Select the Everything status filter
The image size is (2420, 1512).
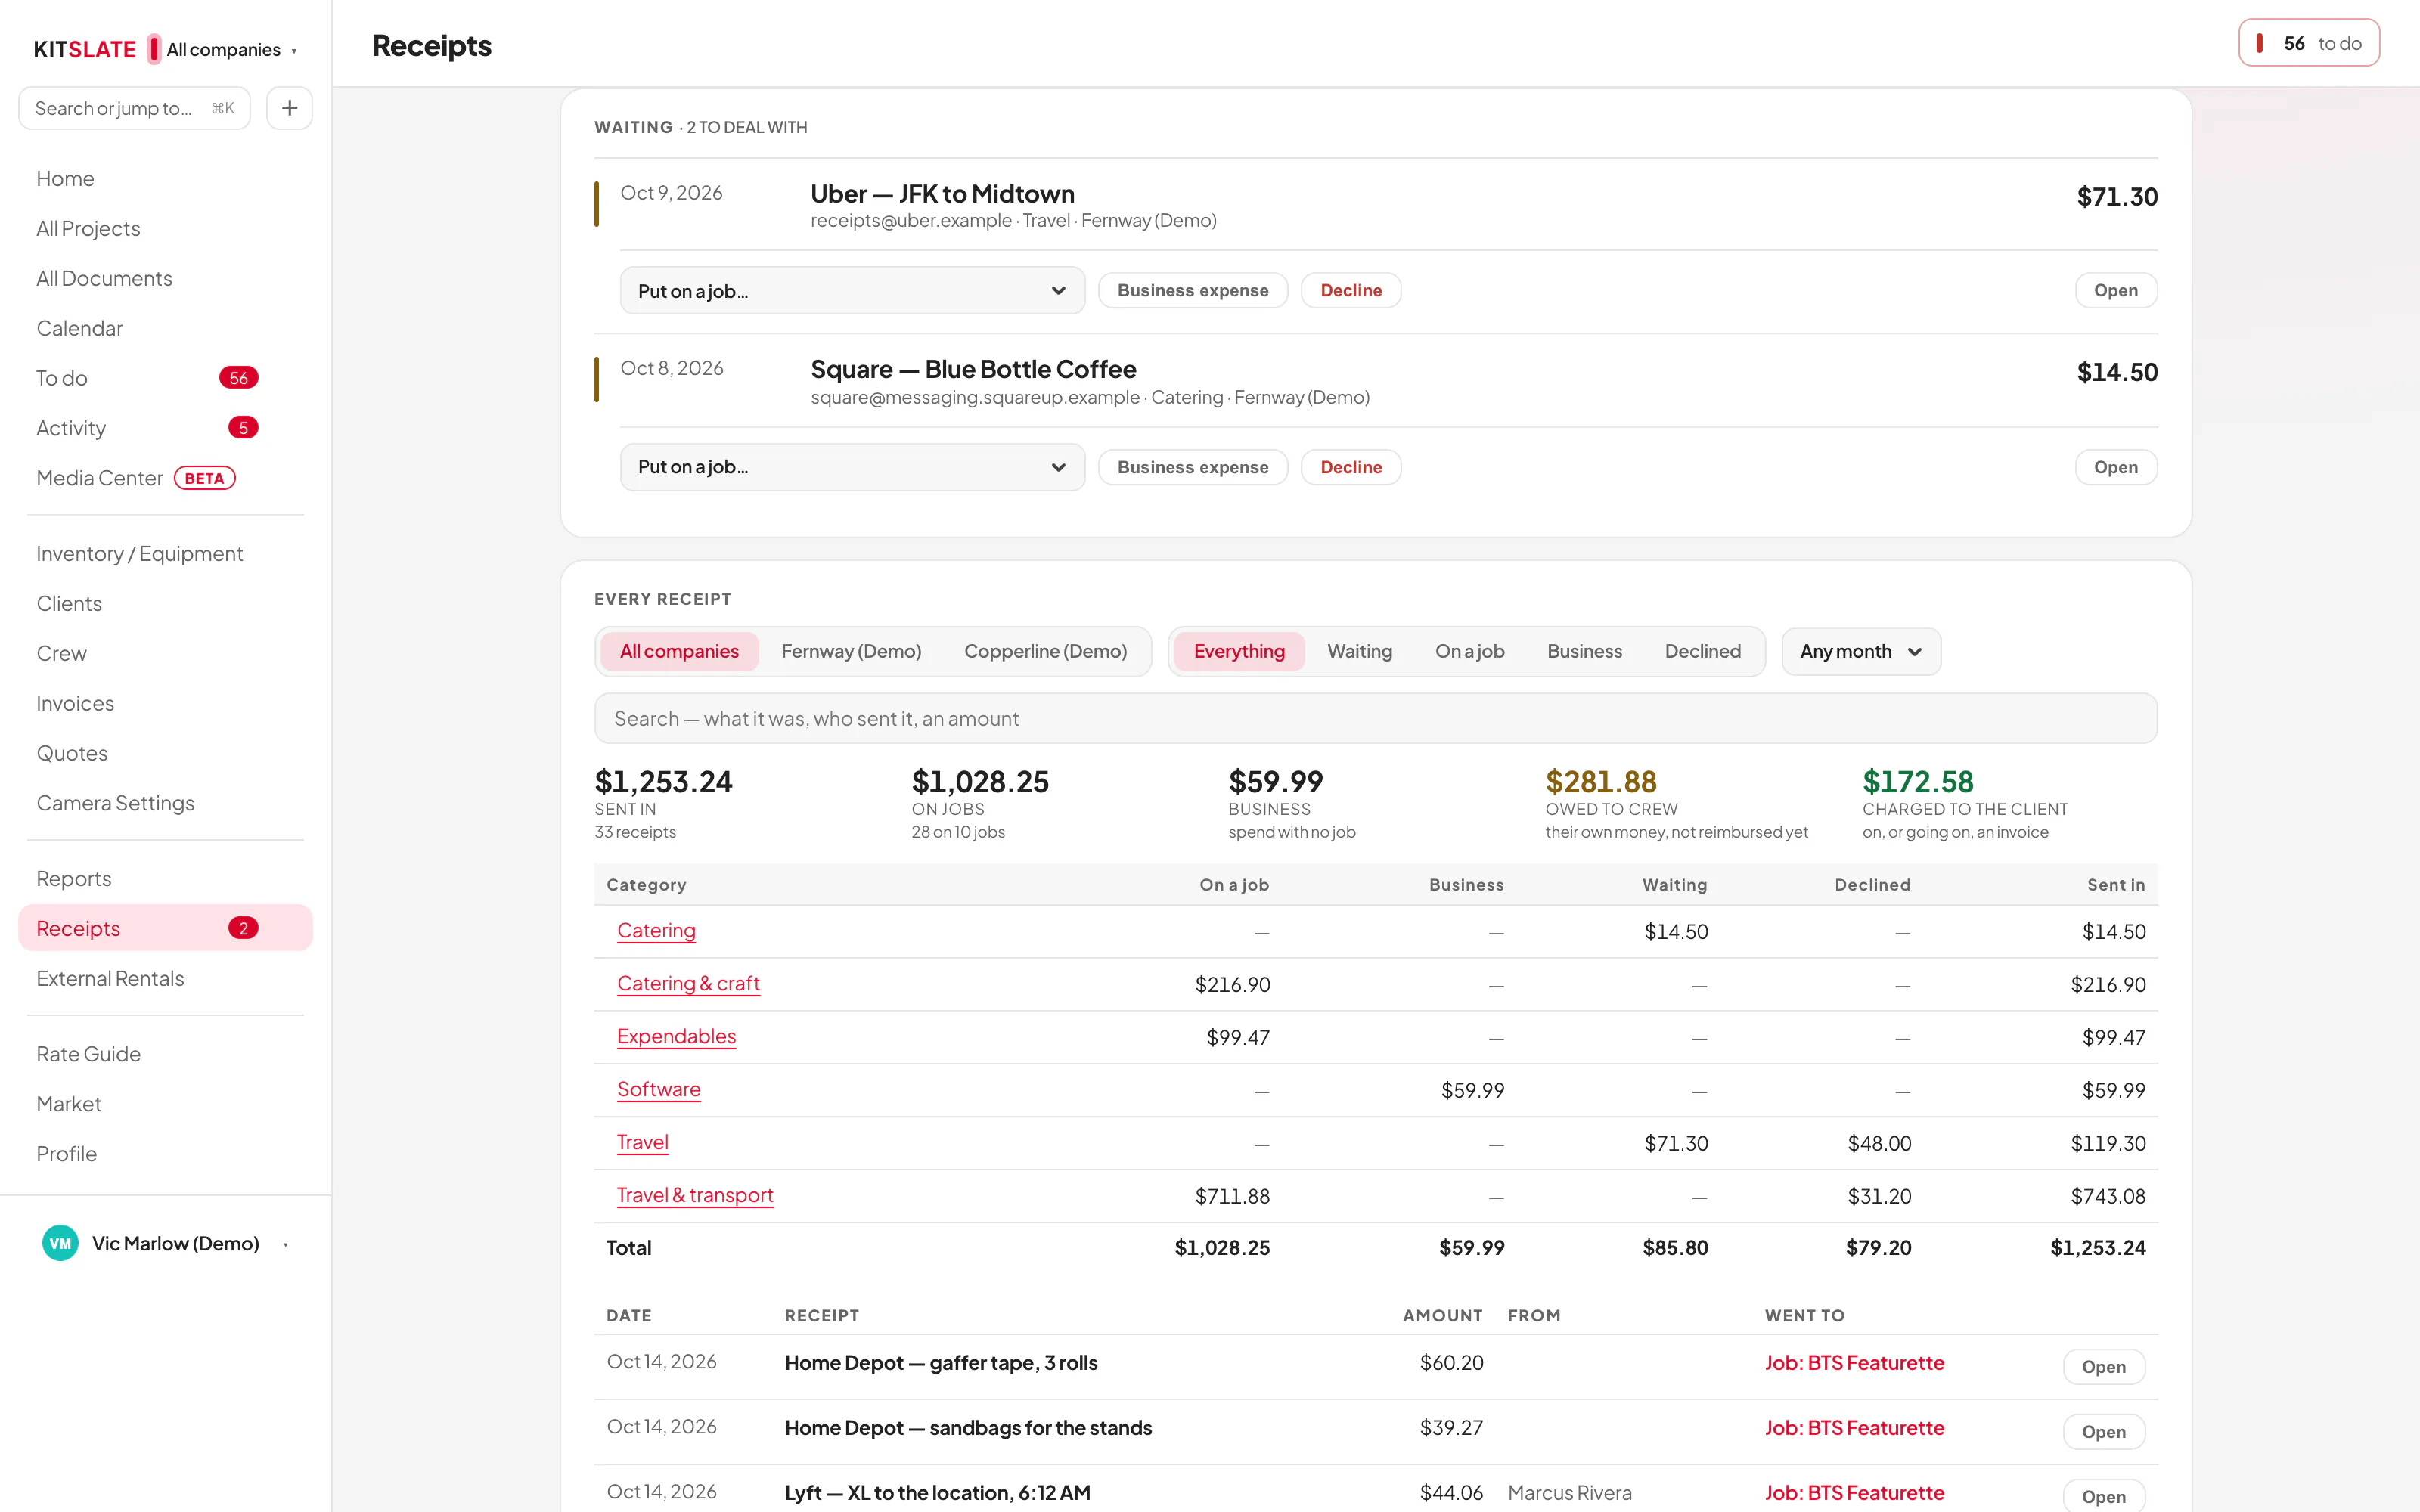(x=1239, y=651)
